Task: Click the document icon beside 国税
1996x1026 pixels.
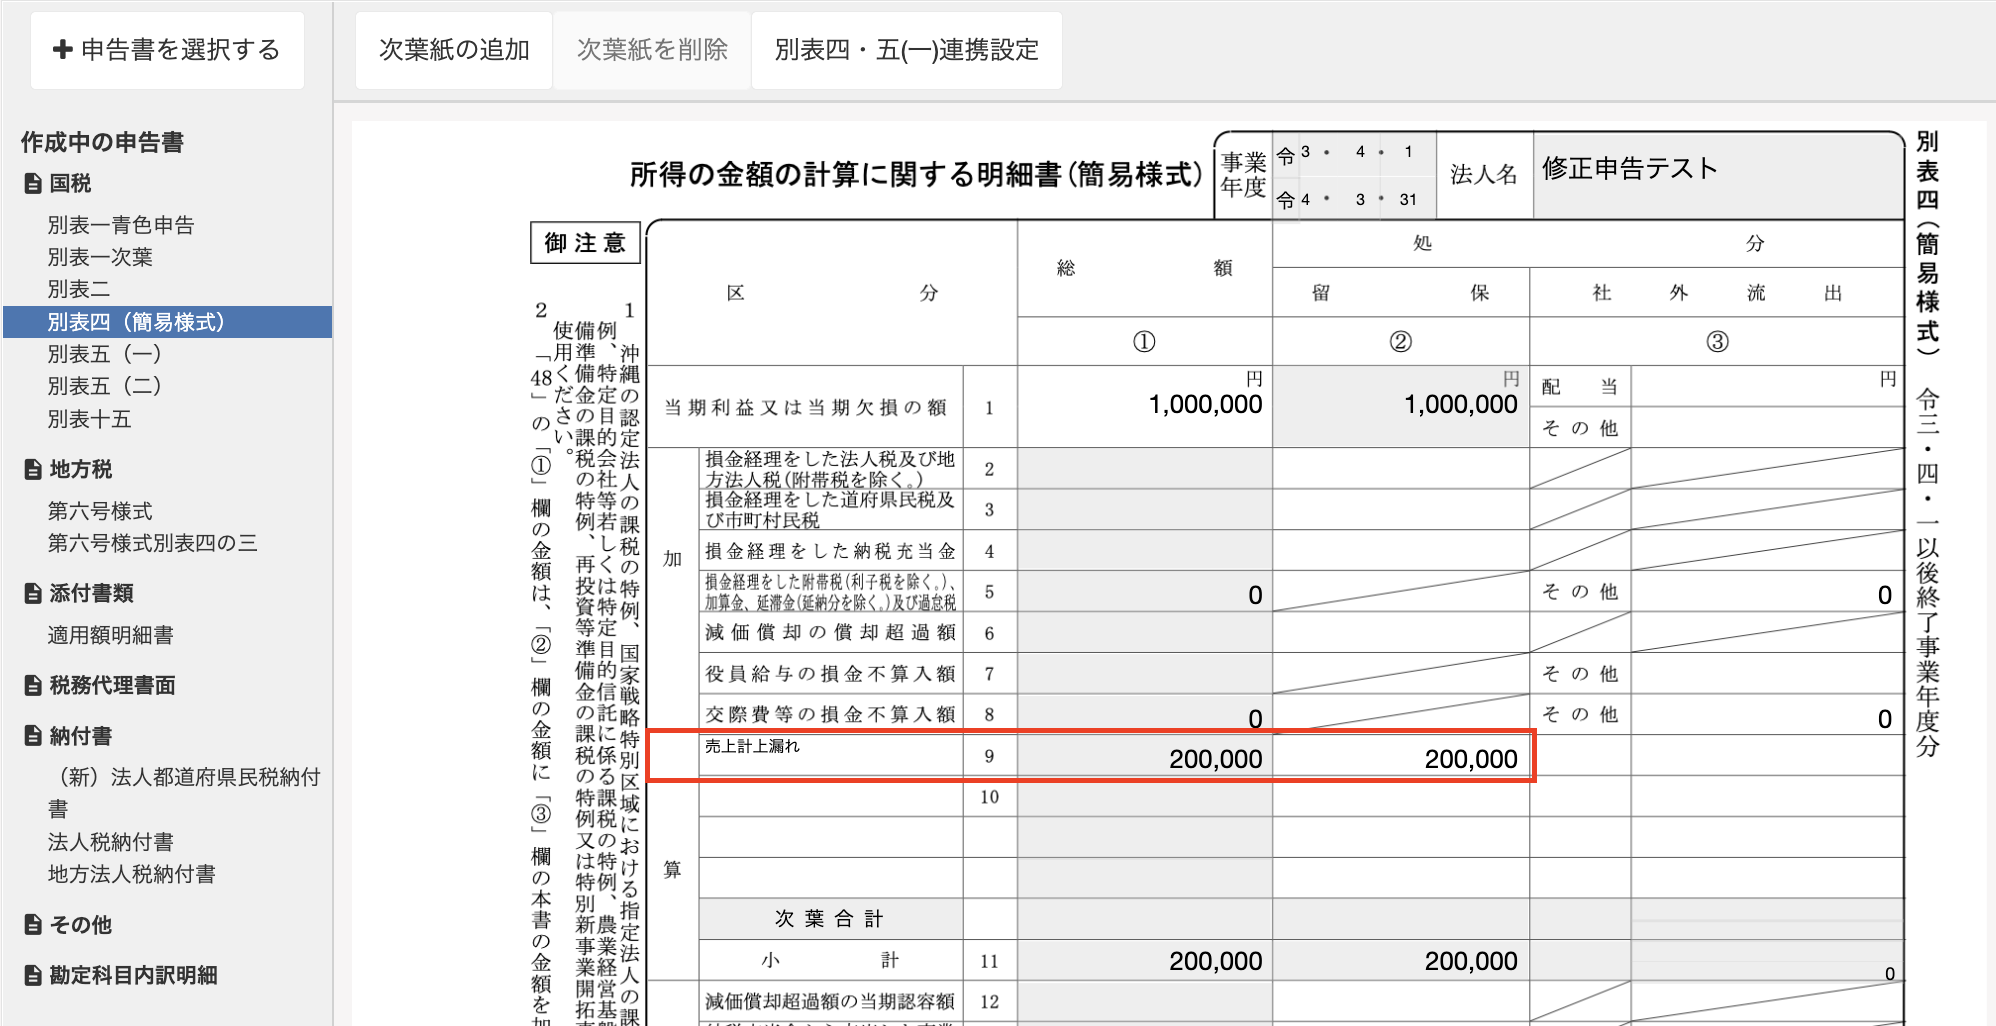Action: 33,184
